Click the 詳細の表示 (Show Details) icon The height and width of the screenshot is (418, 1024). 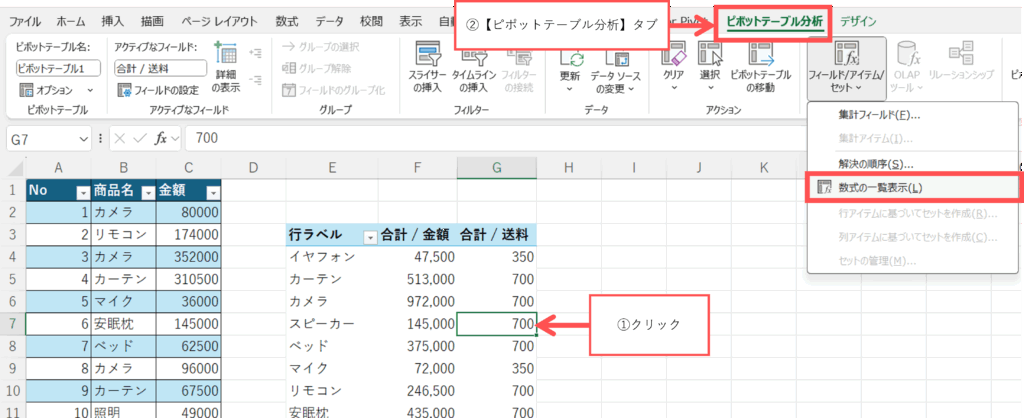pyautogui.click(x=226, y=65)
